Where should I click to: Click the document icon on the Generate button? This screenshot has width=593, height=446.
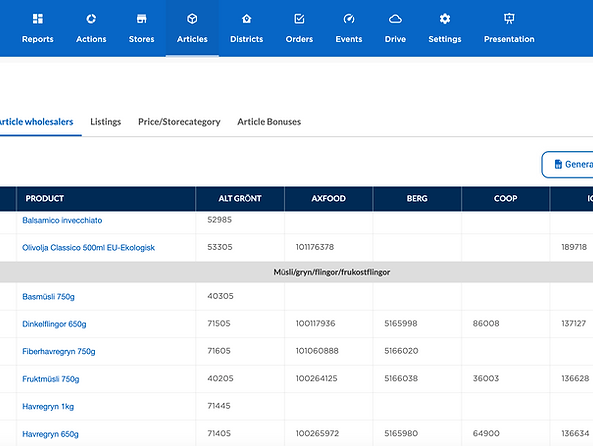tap(558, 164)
